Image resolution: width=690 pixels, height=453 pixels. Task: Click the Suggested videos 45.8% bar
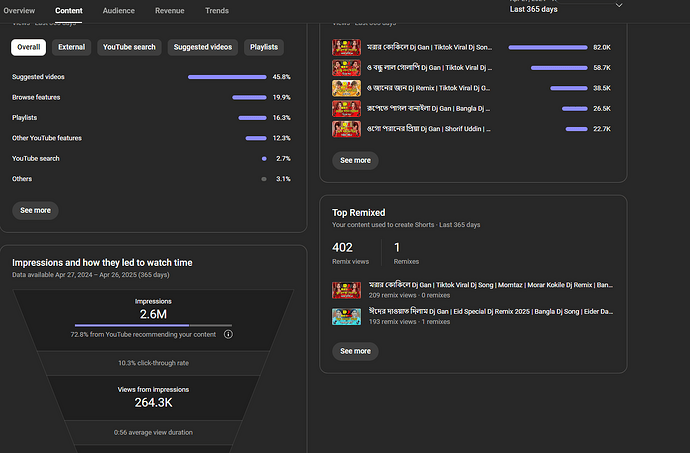pyautogui.click(x=227, y=77)
